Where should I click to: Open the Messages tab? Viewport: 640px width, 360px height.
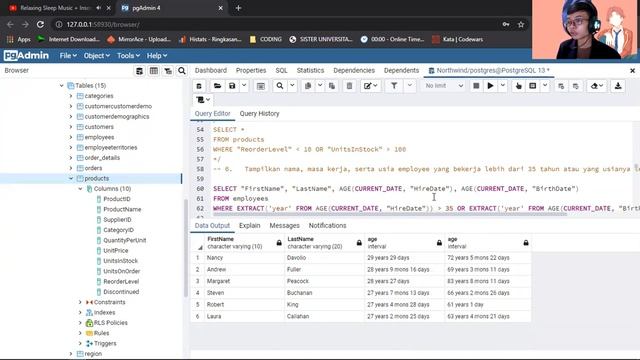[284, 225]
